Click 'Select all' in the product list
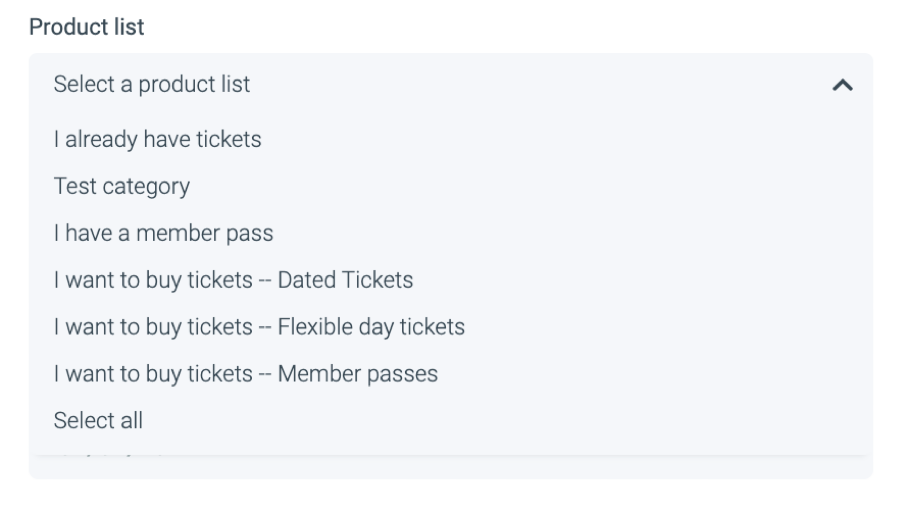 tap(98, 421)
